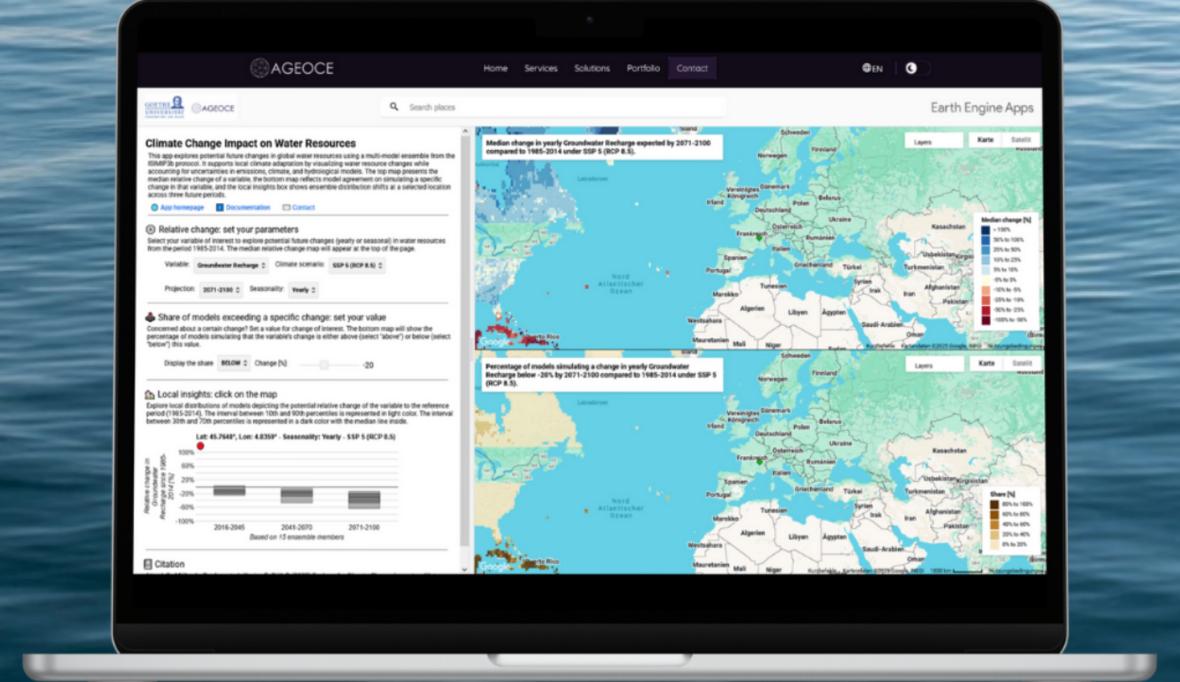
Task: Click the App homepage globe icon
Action: coord(154,208)
